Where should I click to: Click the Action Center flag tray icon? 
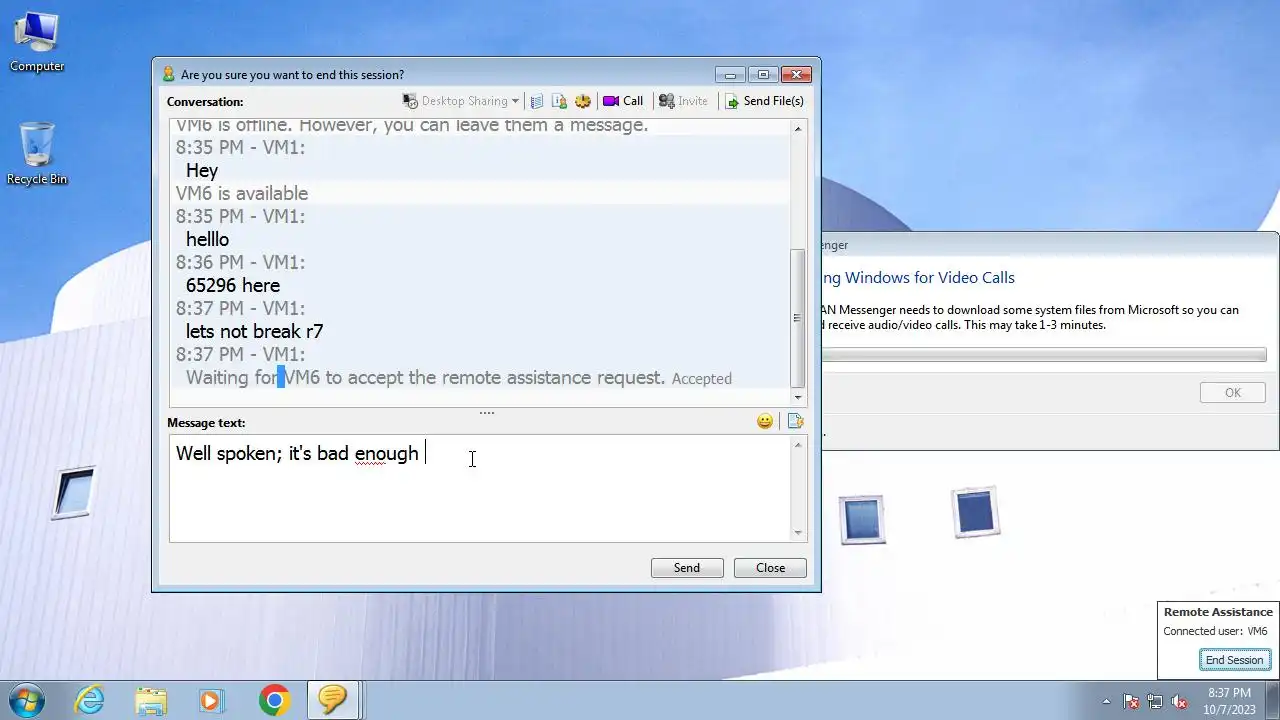(1131, 701)
